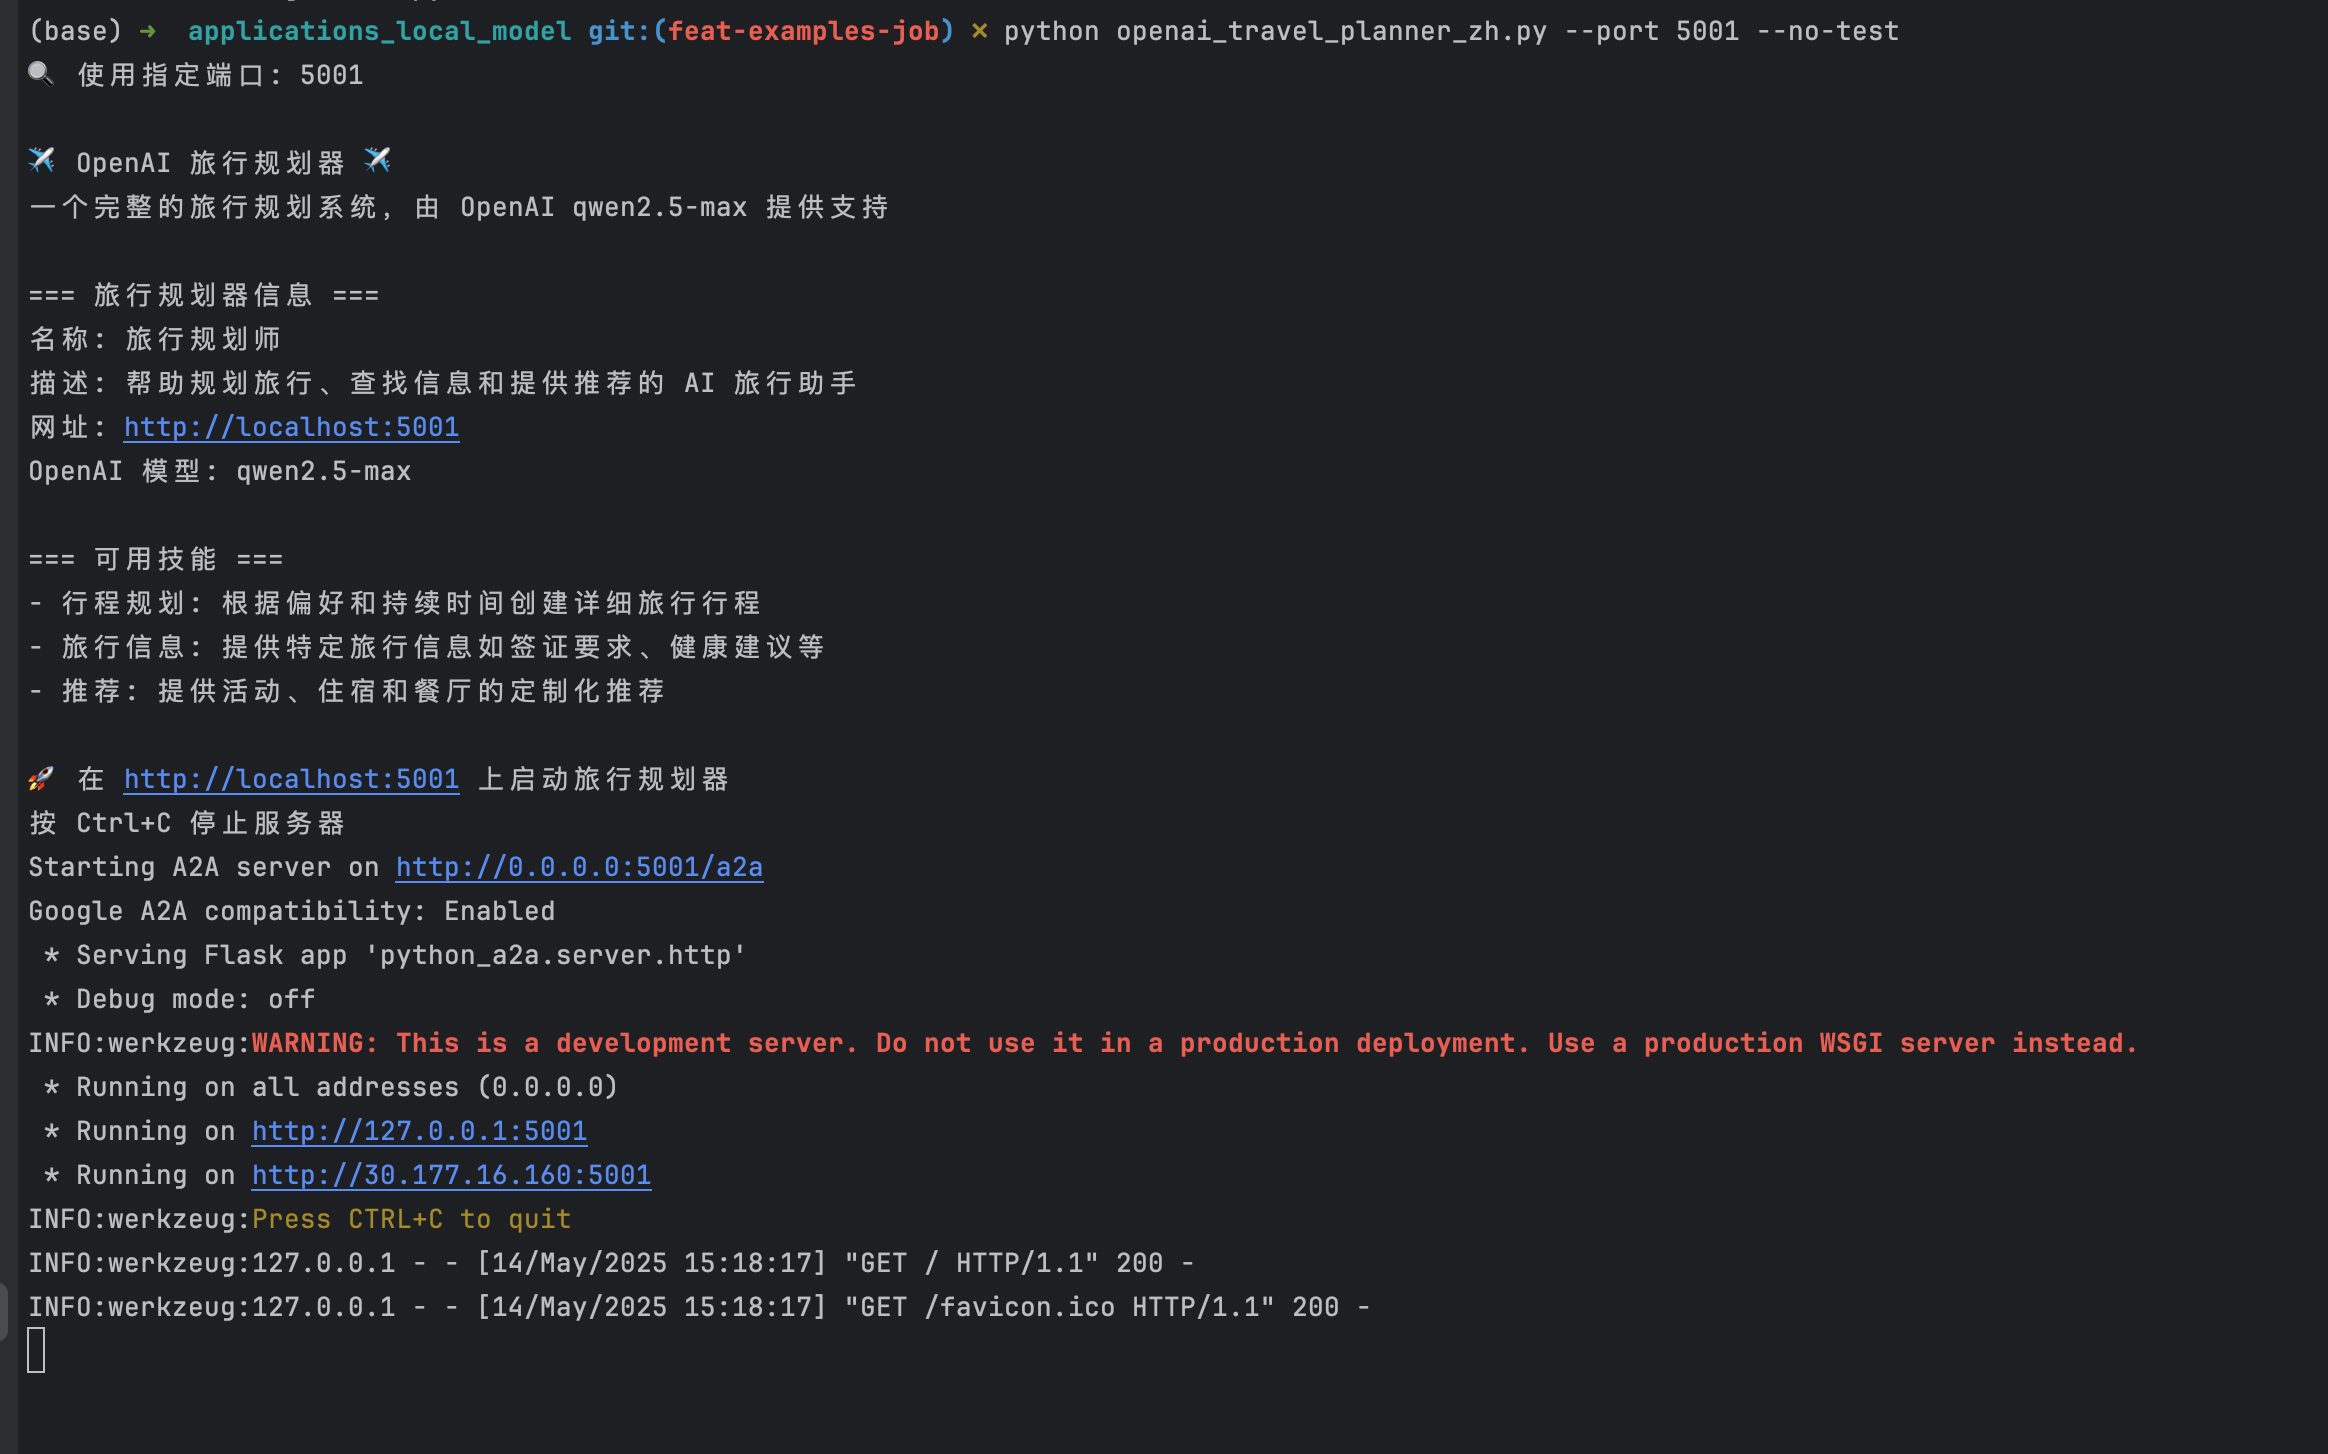Open the localhost link in the rocket startup line
This screenshot has width=2328, height=1454.
click(290, 778)
